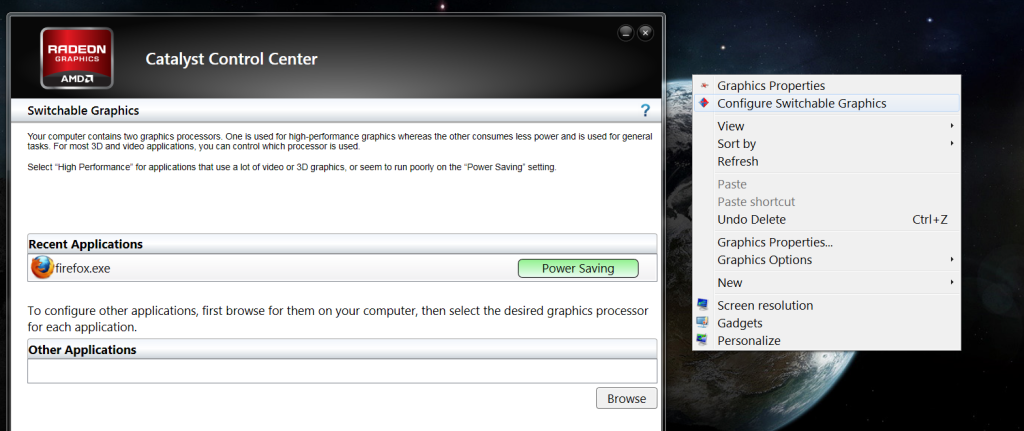Minimize Catalyst Control Center window
1024x431 pixels.
point(625,33)
